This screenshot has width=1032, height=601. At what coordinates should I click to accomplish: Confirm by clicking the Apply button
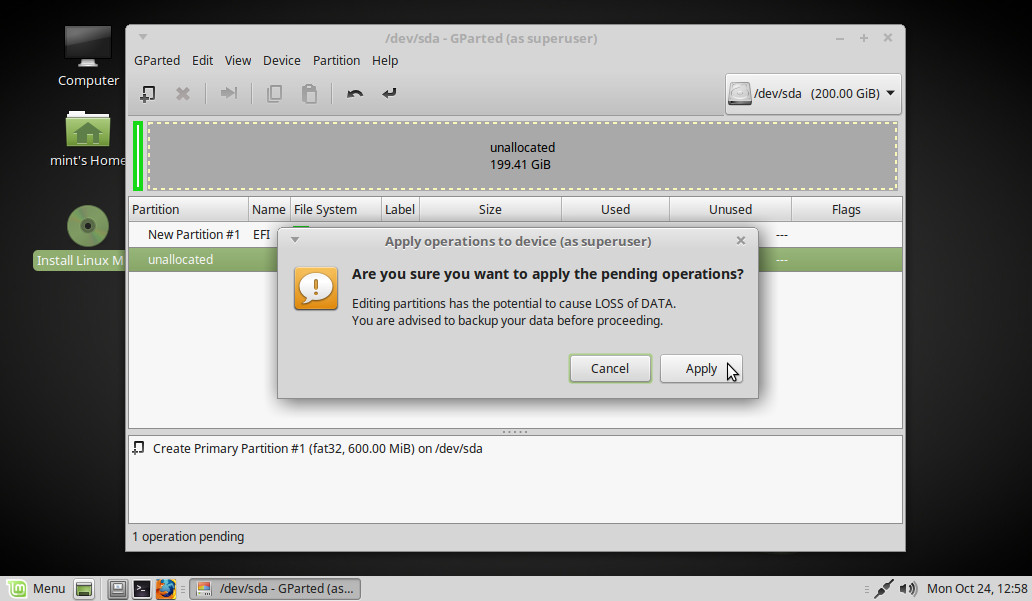click(x=700, y=369)
